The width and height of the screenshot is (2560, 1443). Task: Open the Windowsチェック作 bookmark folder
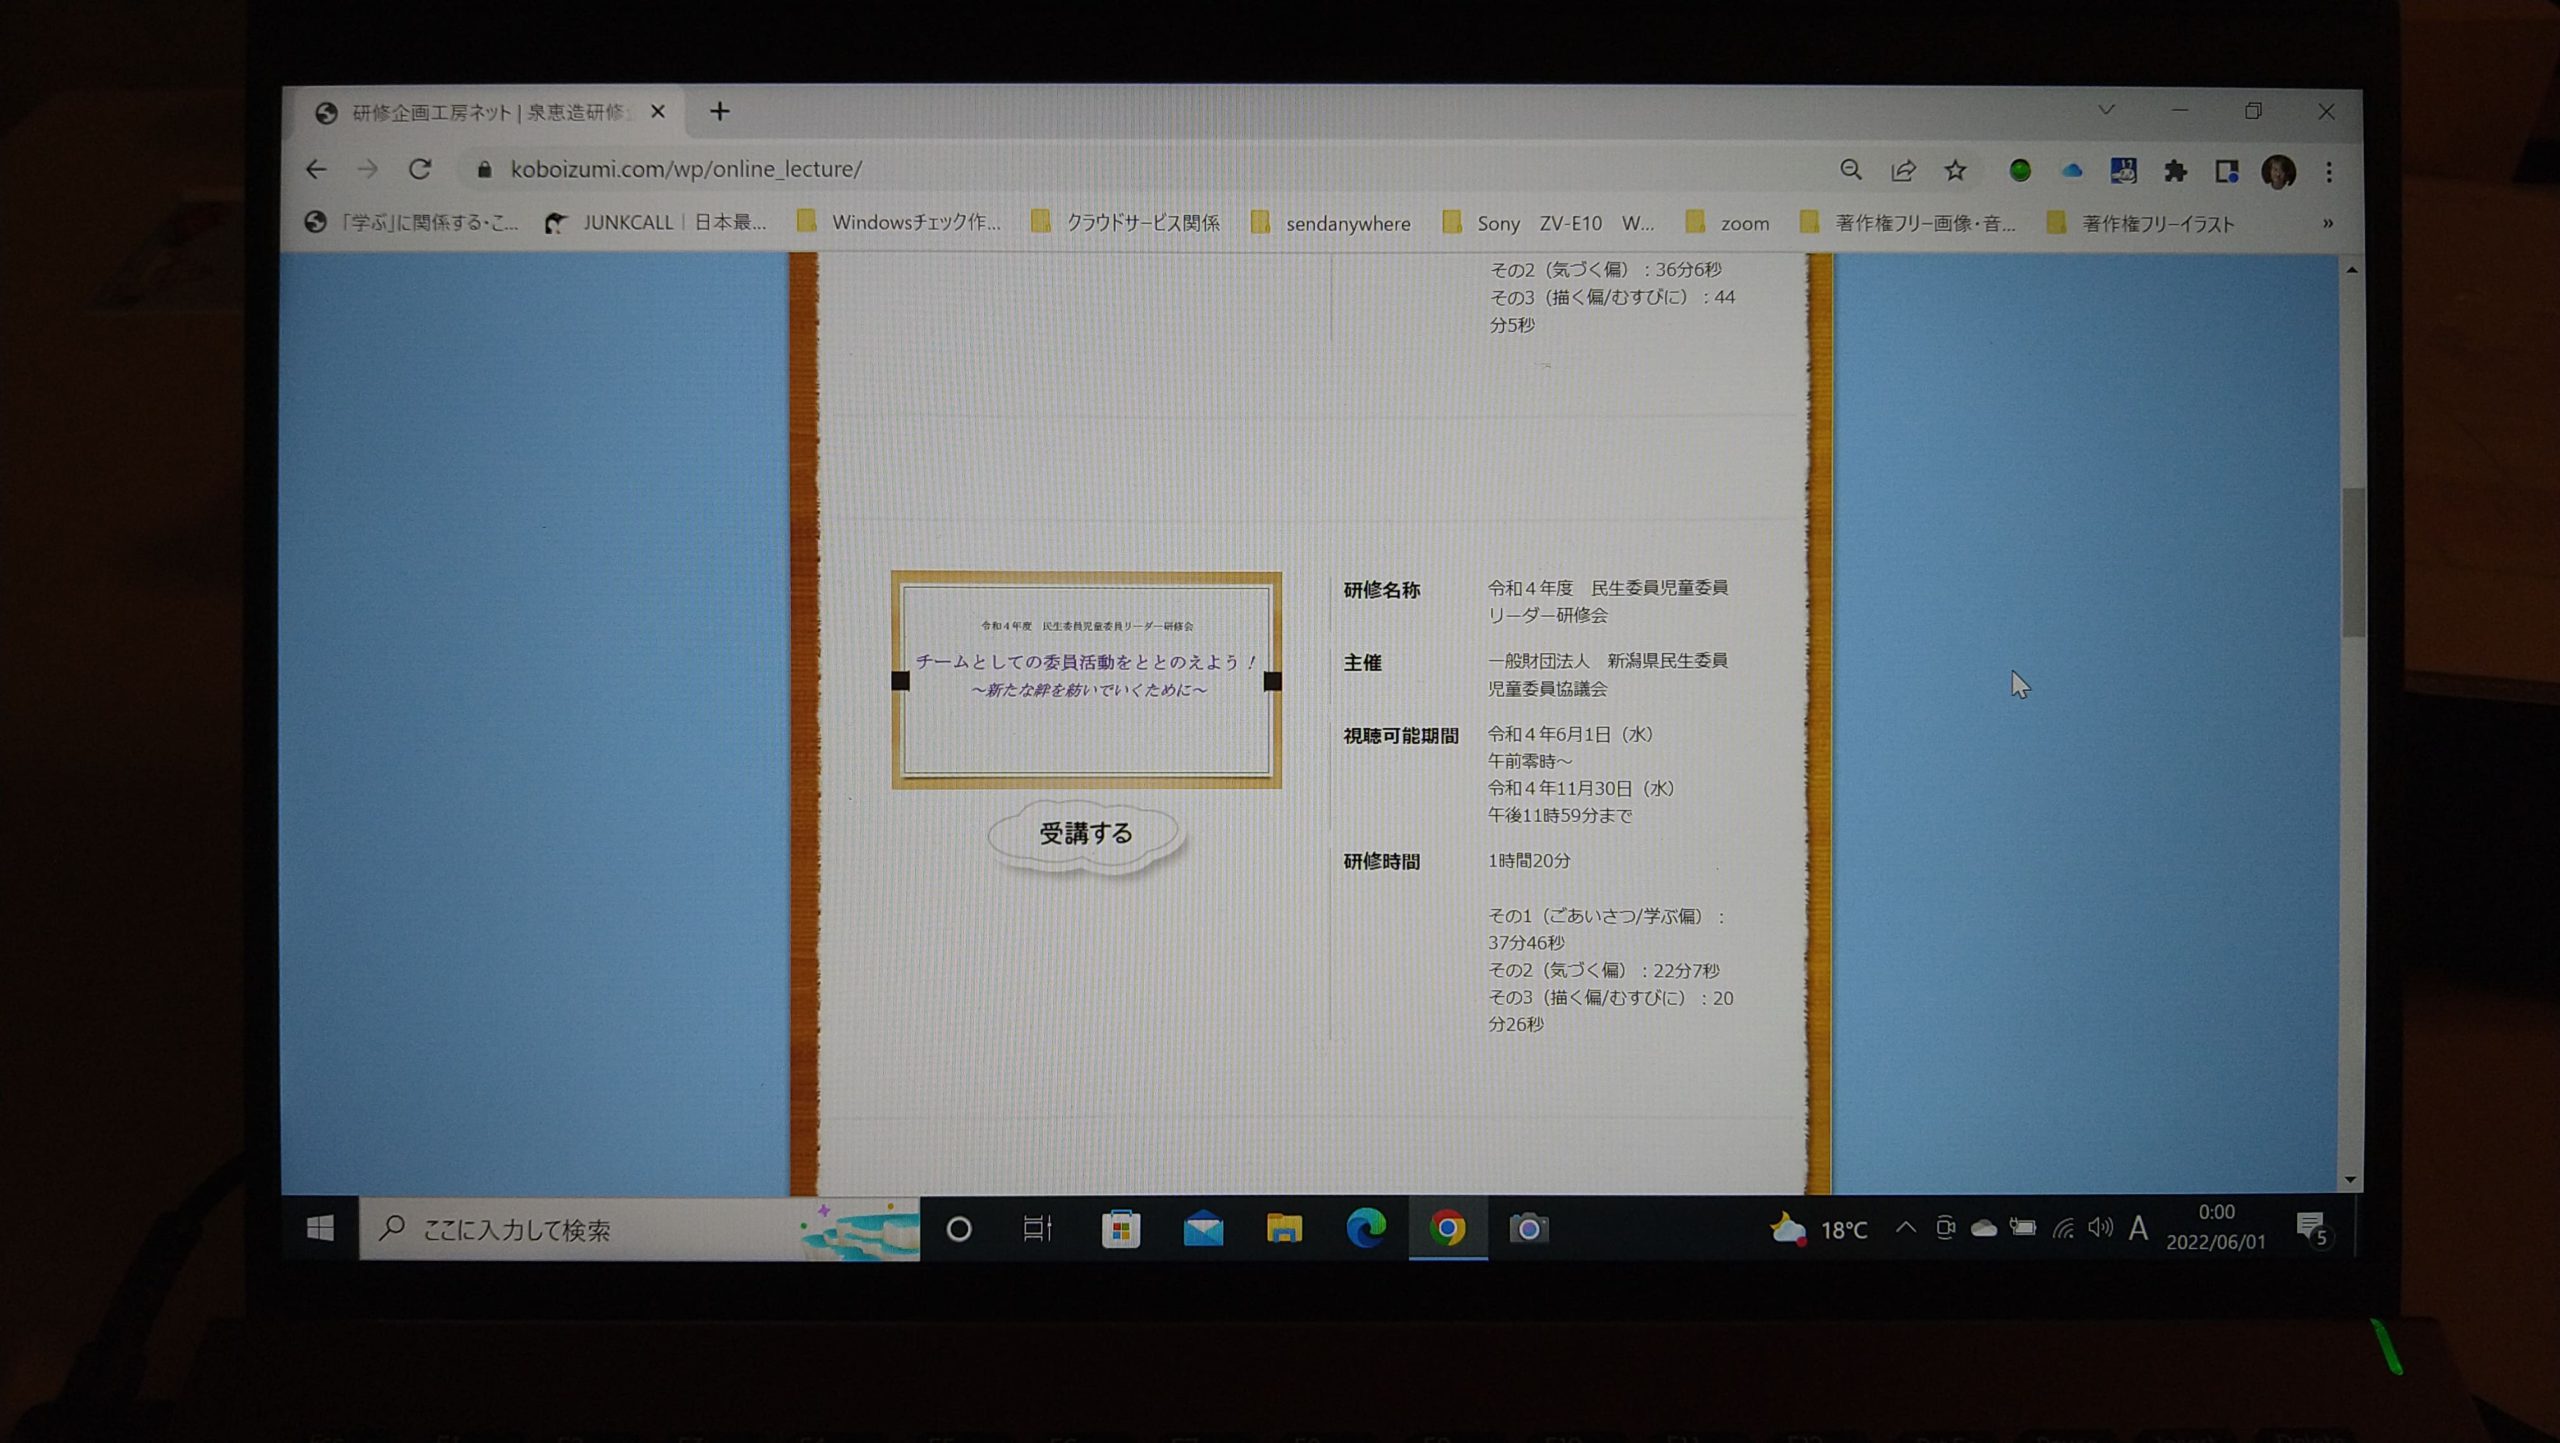coord(898,223)
